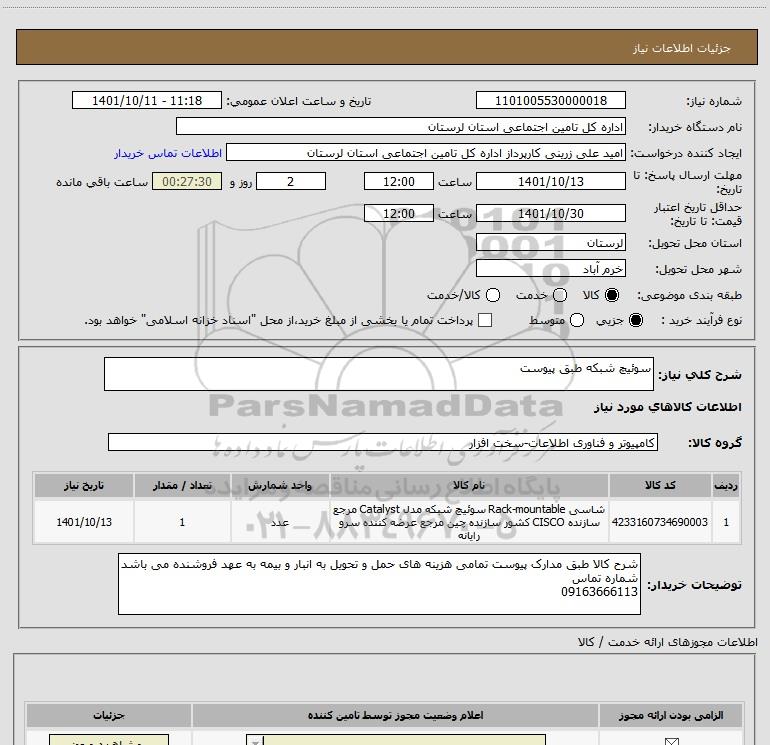Click the goods group field کامپیوتر و فناوری اطلاعات
This screenshot has height=745, width=770.
tap(383, 442)
